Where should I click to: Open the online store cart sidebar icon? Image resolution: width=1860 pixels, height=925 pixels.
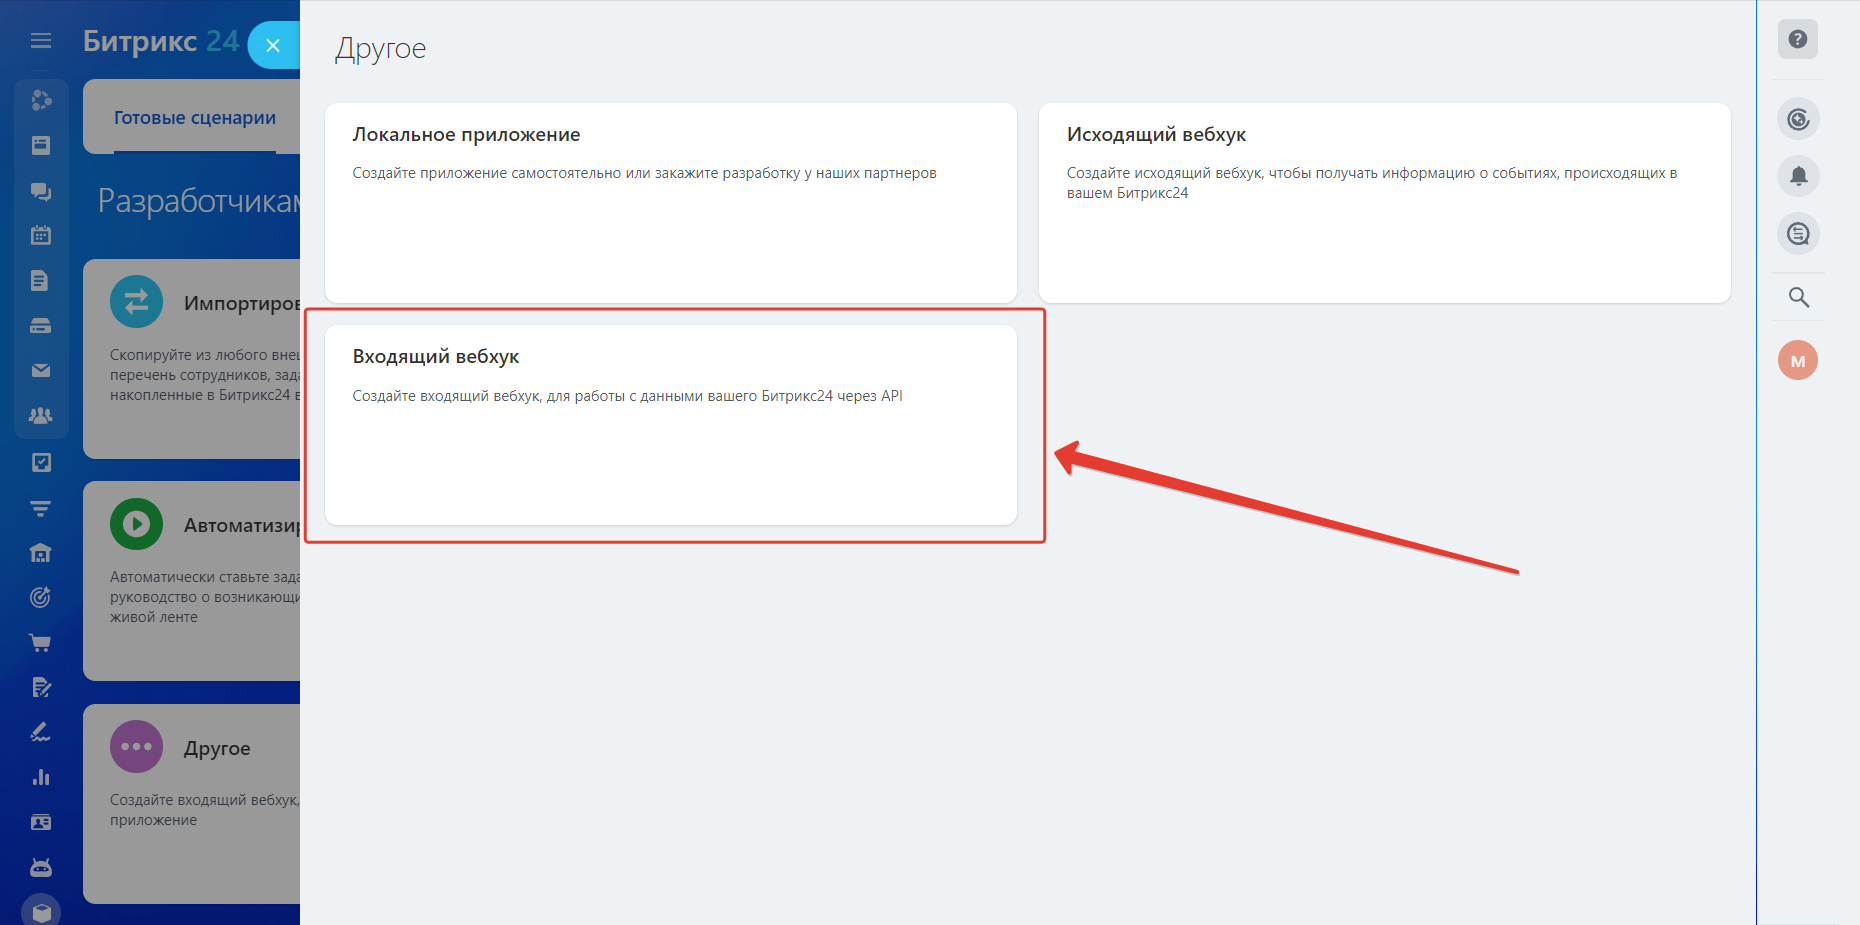[x=41, y=643]
